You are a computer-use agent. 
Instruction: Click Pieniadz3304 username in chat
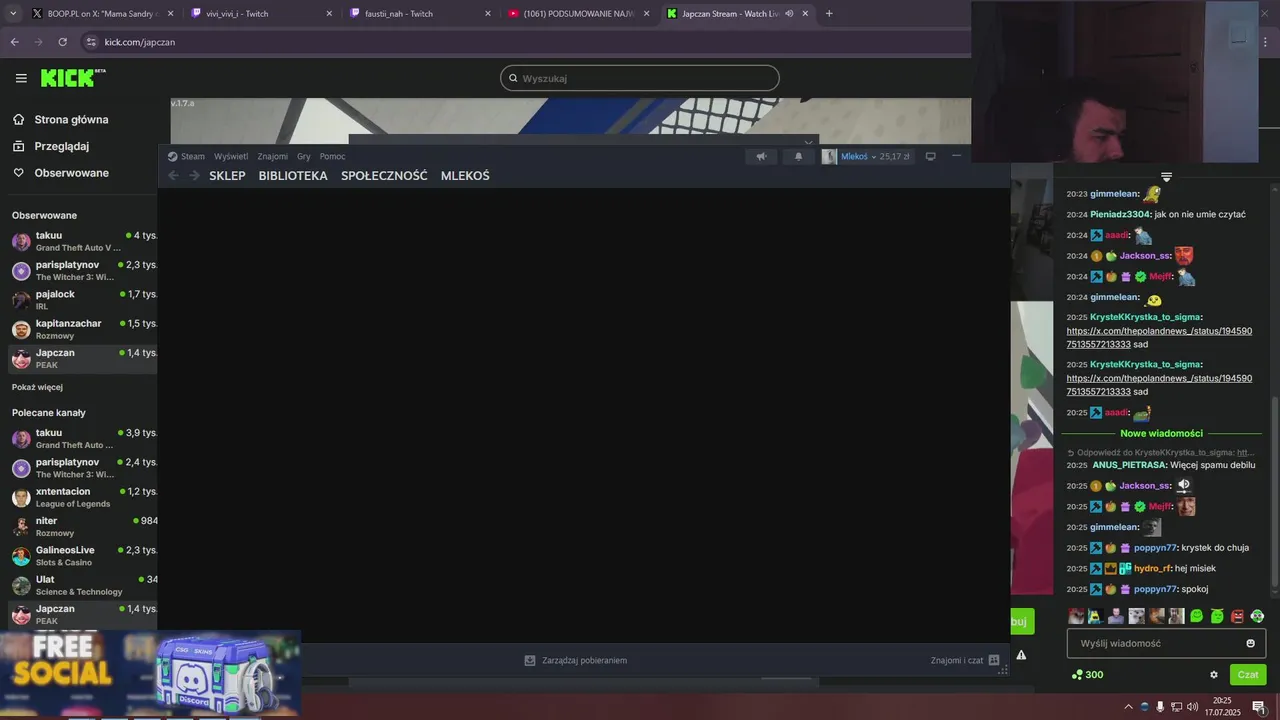[1119, 214]
